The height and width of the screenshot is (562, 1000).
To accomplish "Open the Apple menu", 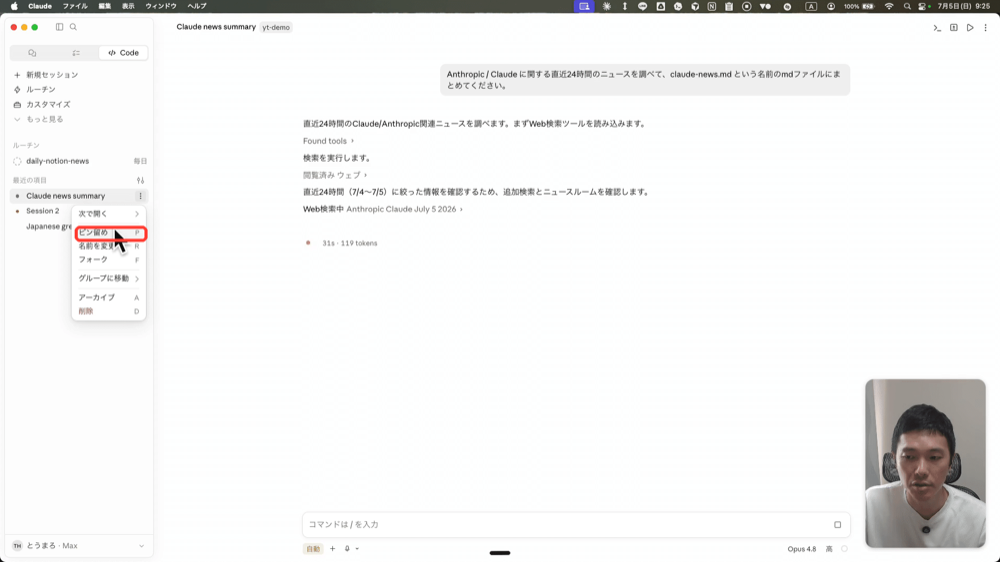I will (14, 6).
